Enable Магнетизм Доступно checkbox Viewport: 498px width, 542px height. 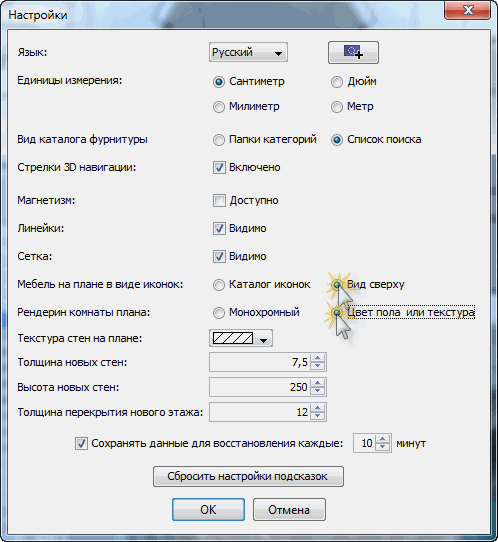[x=219, y=200]
